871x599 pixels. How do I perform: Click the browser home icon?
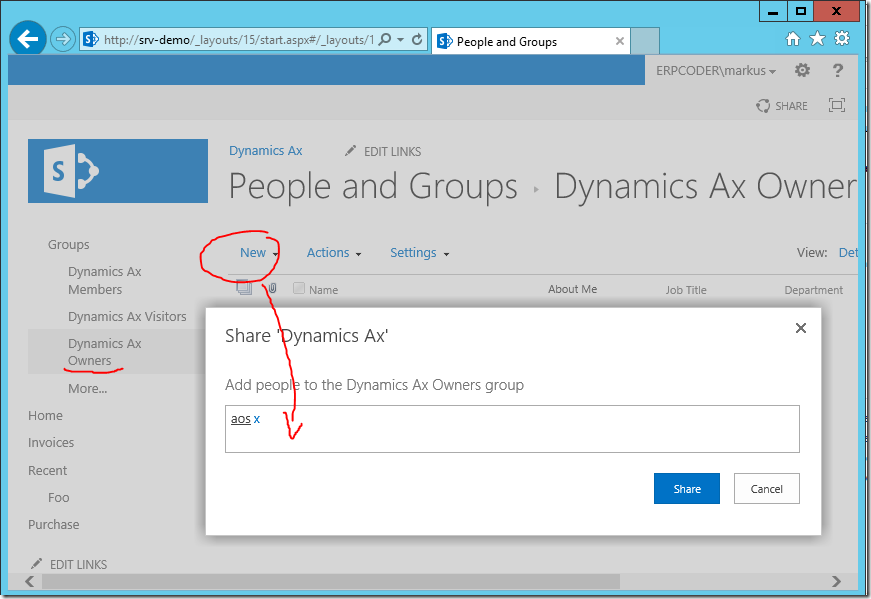[792, 38]
